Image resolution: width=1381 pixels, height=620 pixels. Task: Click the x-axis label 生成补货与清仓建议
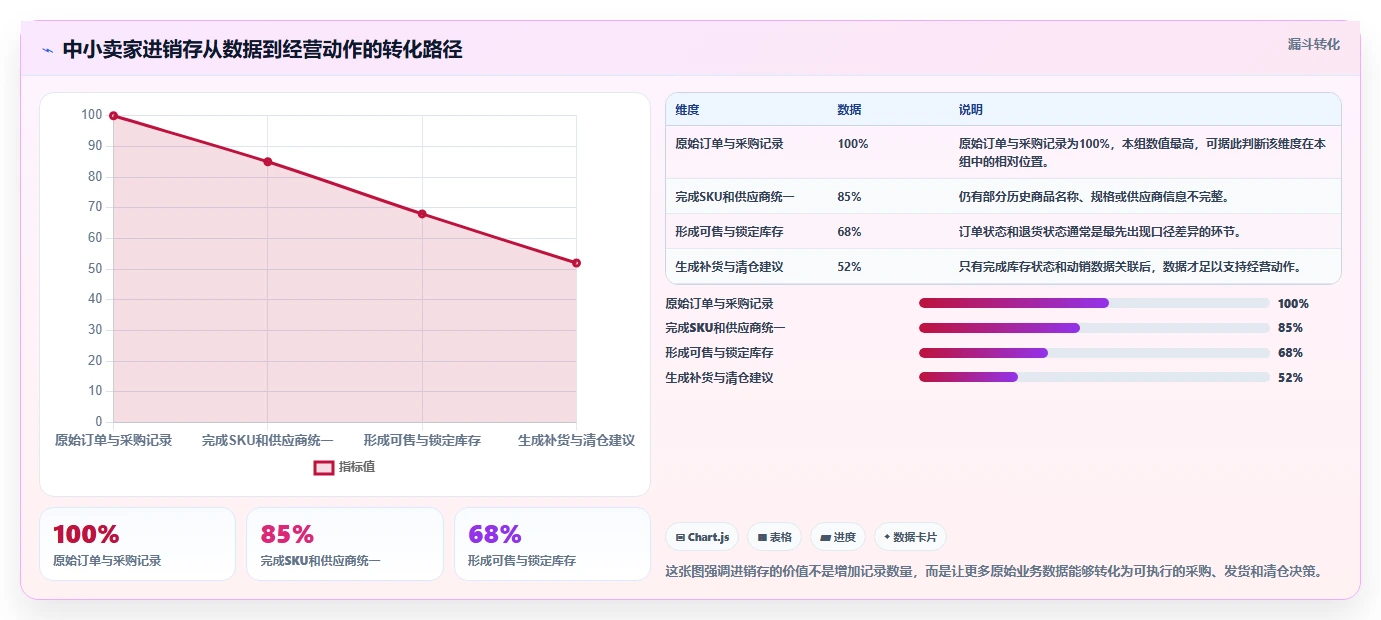click(576, 440)
